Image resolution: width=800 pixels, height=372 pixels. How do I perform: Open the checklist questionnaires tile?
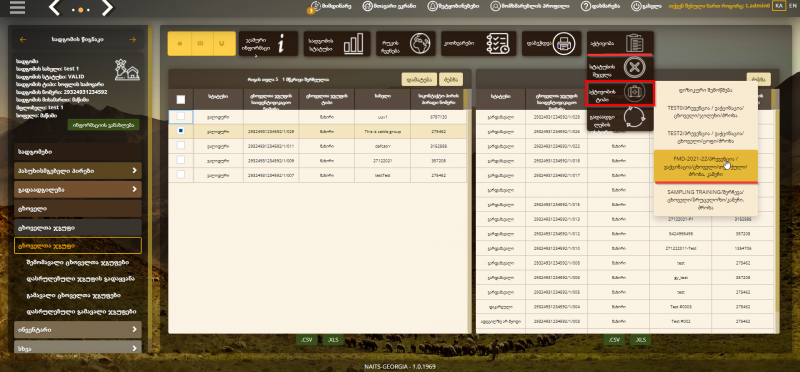click(479, 43)
